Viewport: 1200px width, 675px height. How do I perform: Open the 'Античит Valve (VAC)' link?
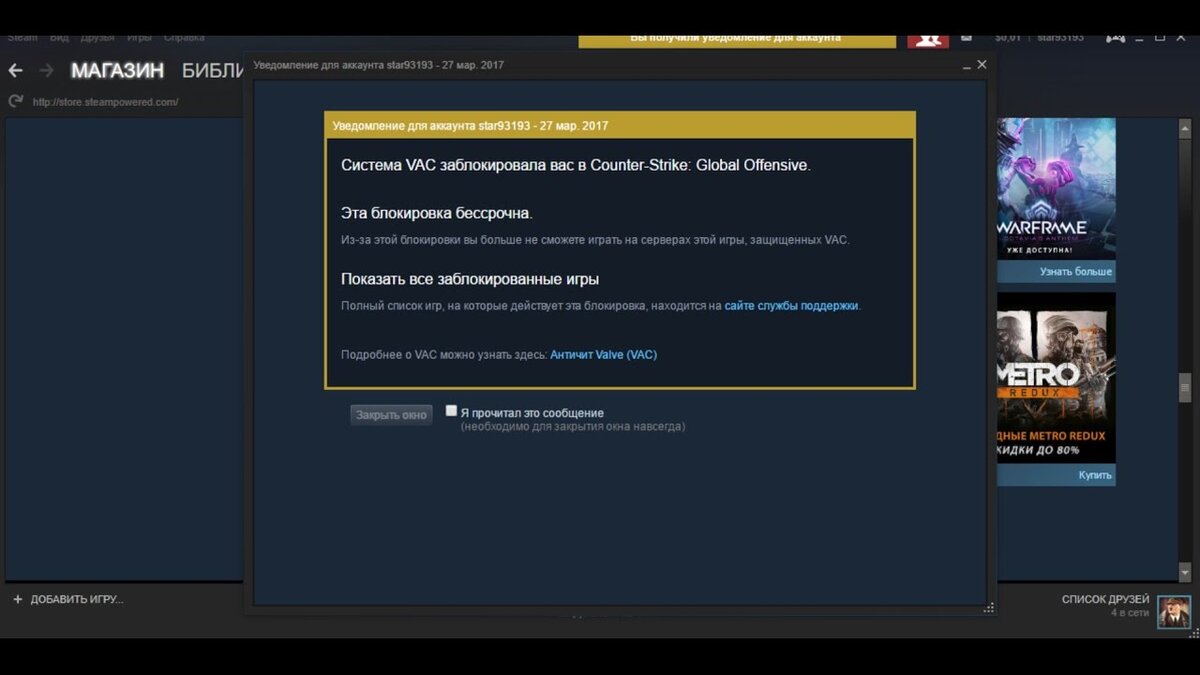click(603, 354)
